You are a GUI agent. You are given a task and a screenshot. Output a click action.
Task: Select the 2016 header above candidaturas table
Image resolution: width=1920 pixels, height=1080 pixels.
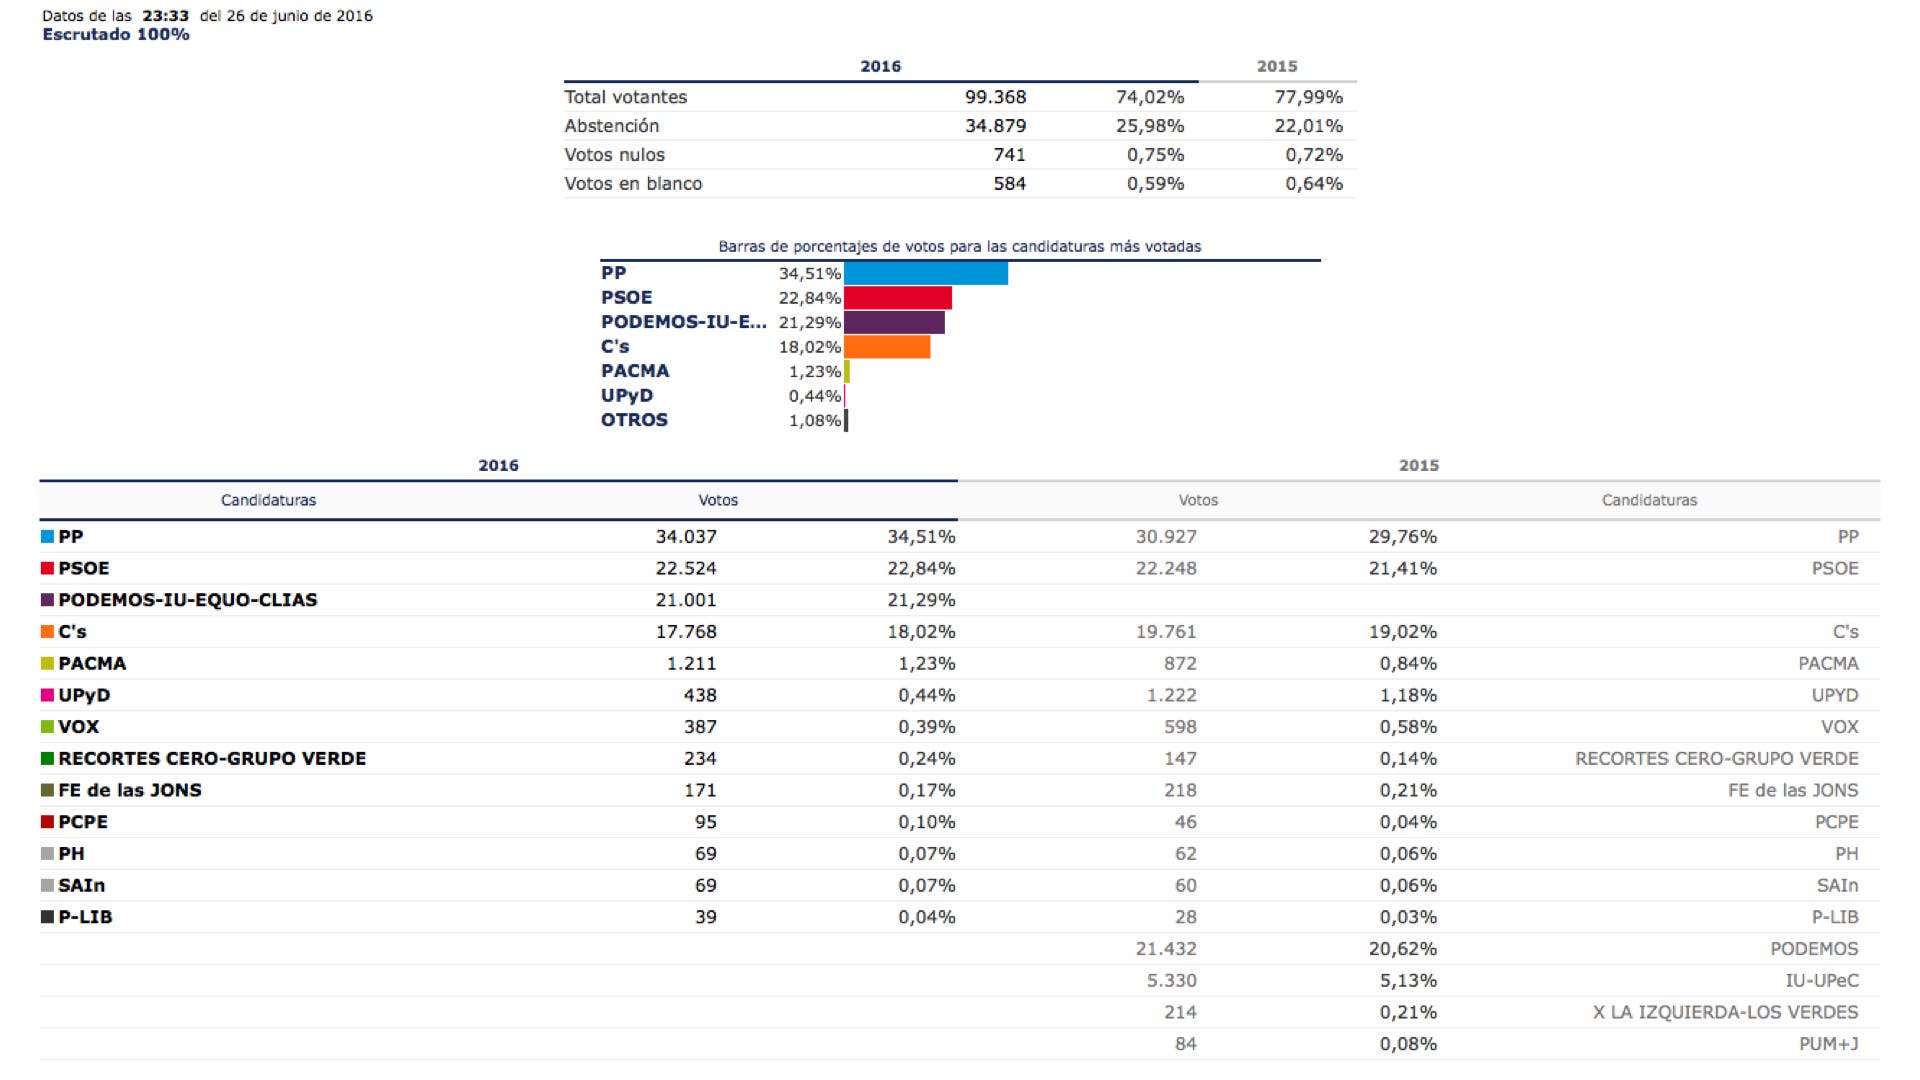point(498,466)
